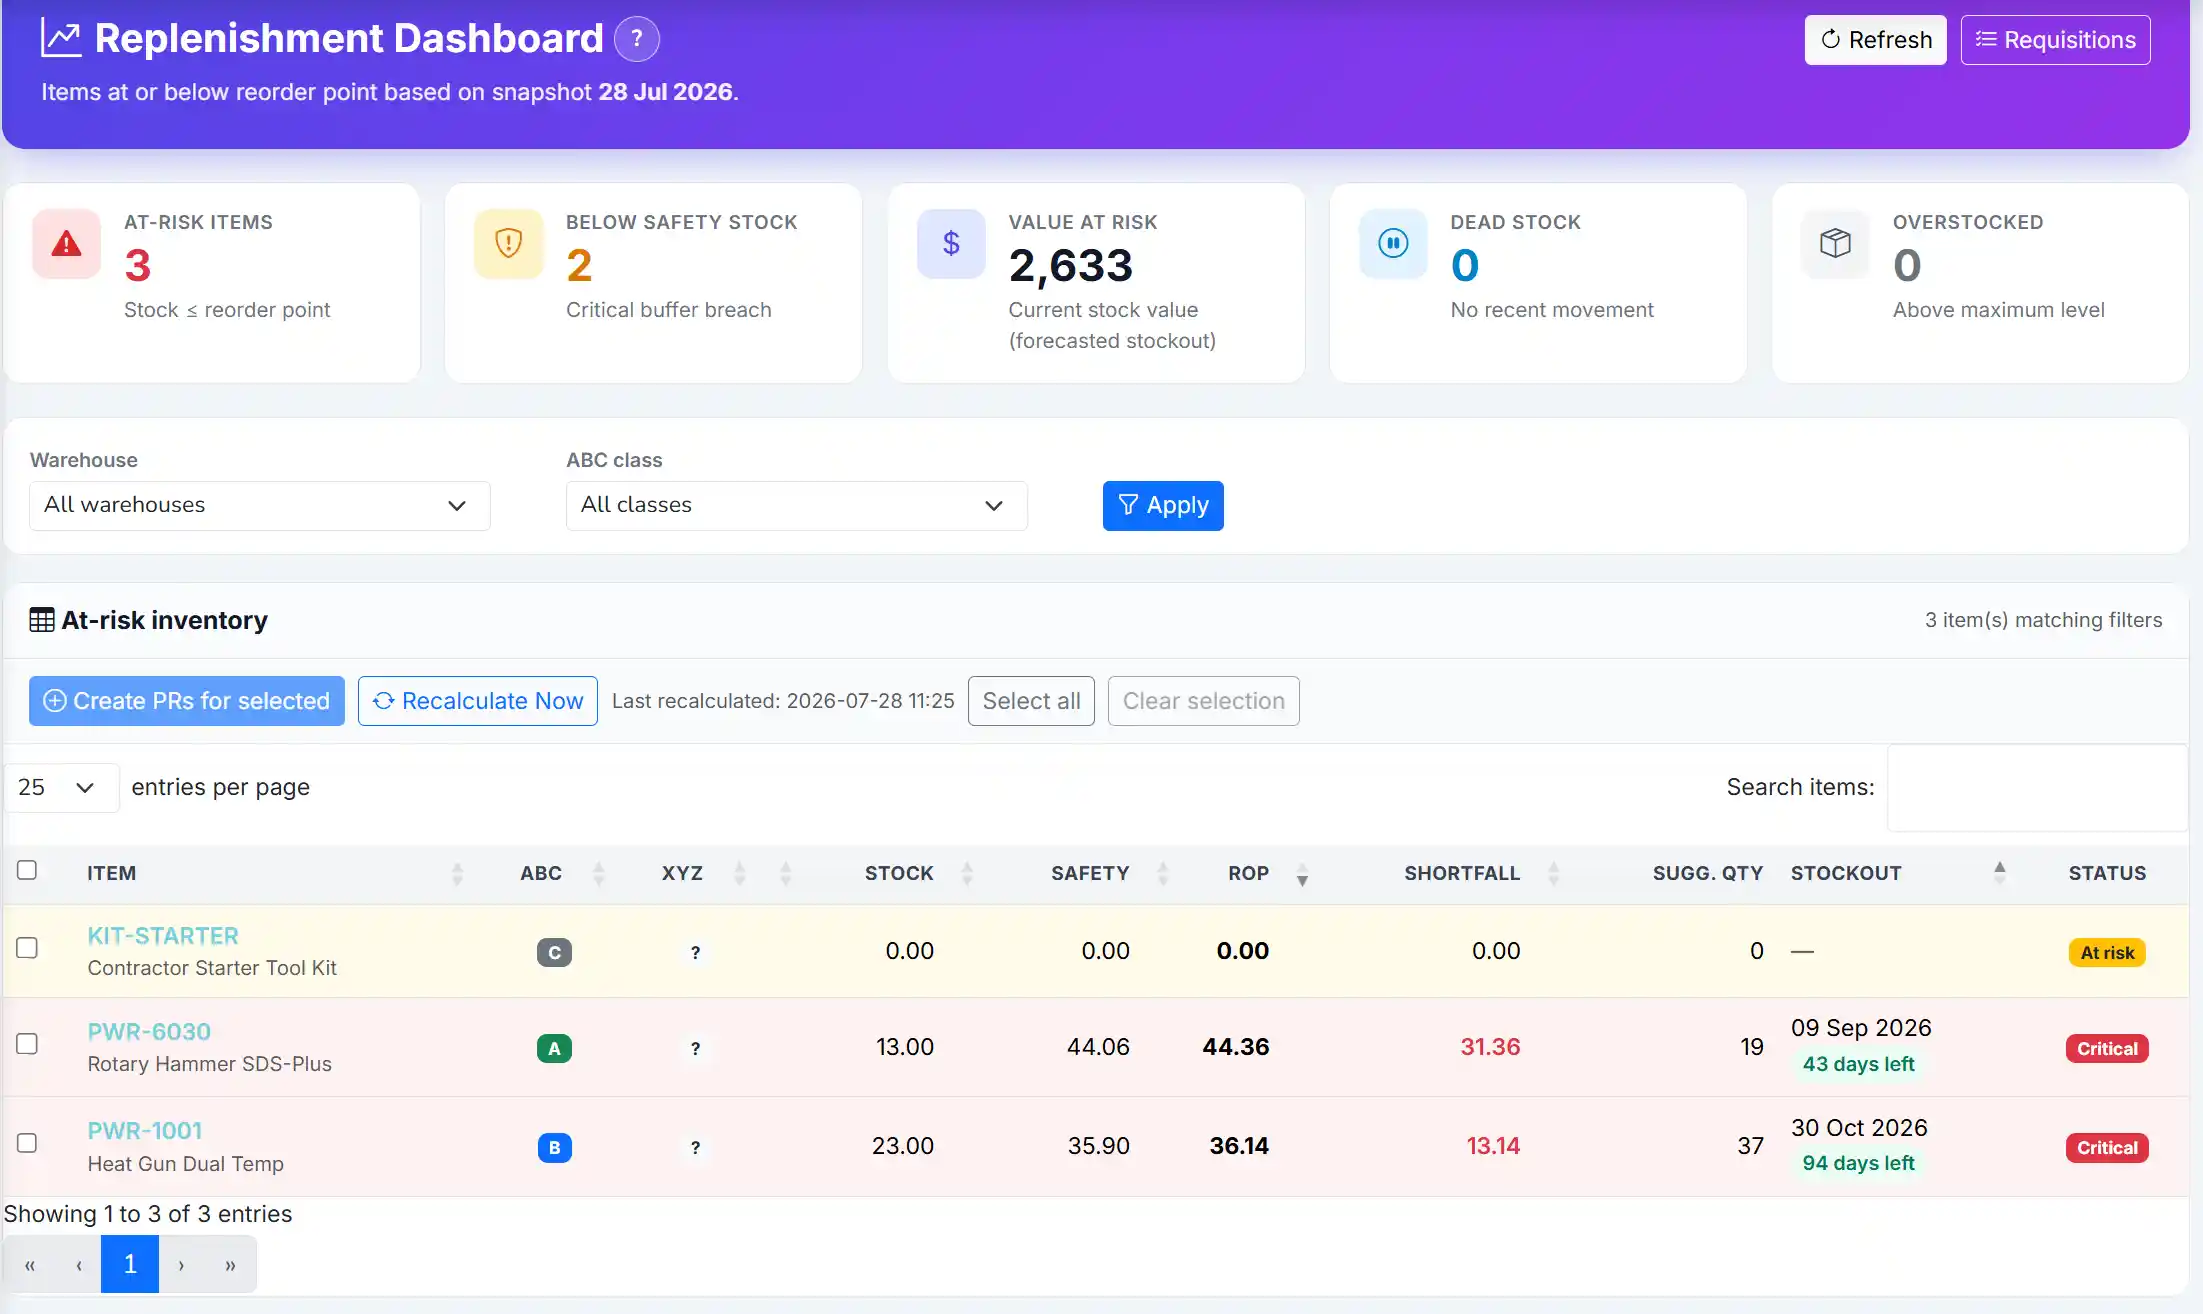Go to the next page arrow
Viewport: 2203px width, 1314px height.
pos(181,1264)
